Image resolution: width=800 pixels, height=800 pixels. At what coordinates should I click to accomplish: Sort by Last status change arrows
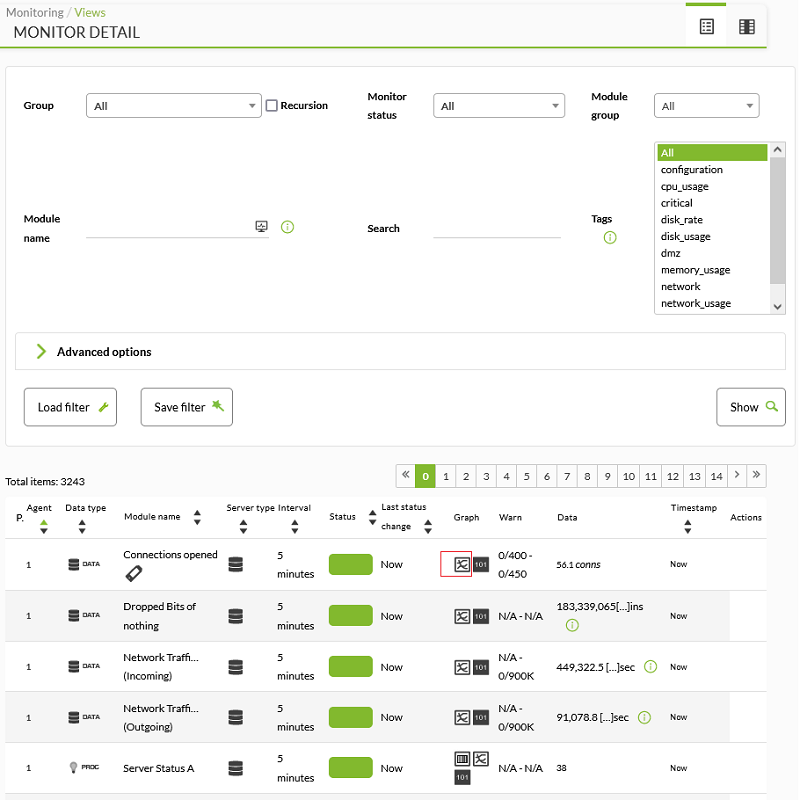coord(428,527)
